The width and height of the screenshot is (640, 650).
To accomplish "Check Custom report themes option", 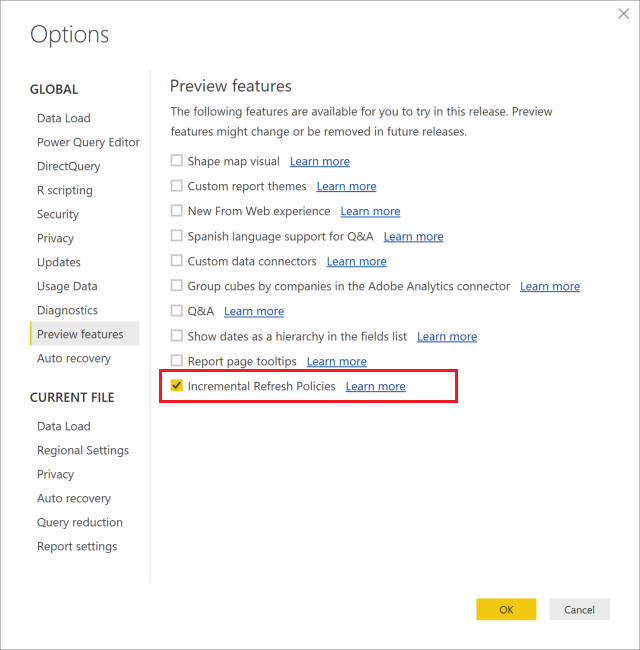I will (177, 185).
